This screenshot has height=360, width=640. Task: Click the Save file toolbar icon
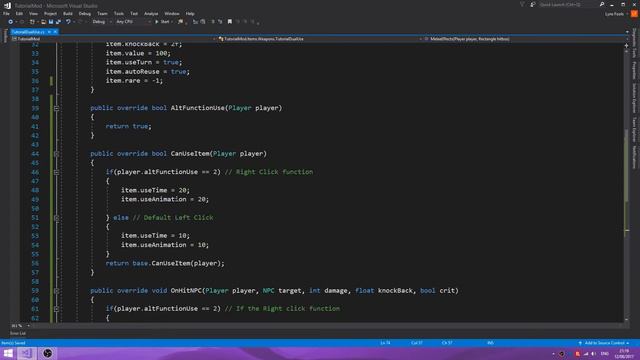point(51,22)
